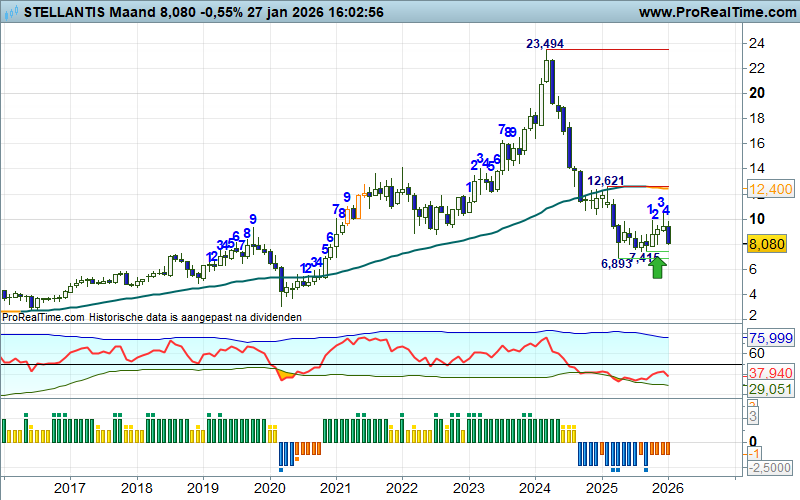800x500 pixels.
Task: Select the 2024 year label on time axis
Action: point(534,488)
